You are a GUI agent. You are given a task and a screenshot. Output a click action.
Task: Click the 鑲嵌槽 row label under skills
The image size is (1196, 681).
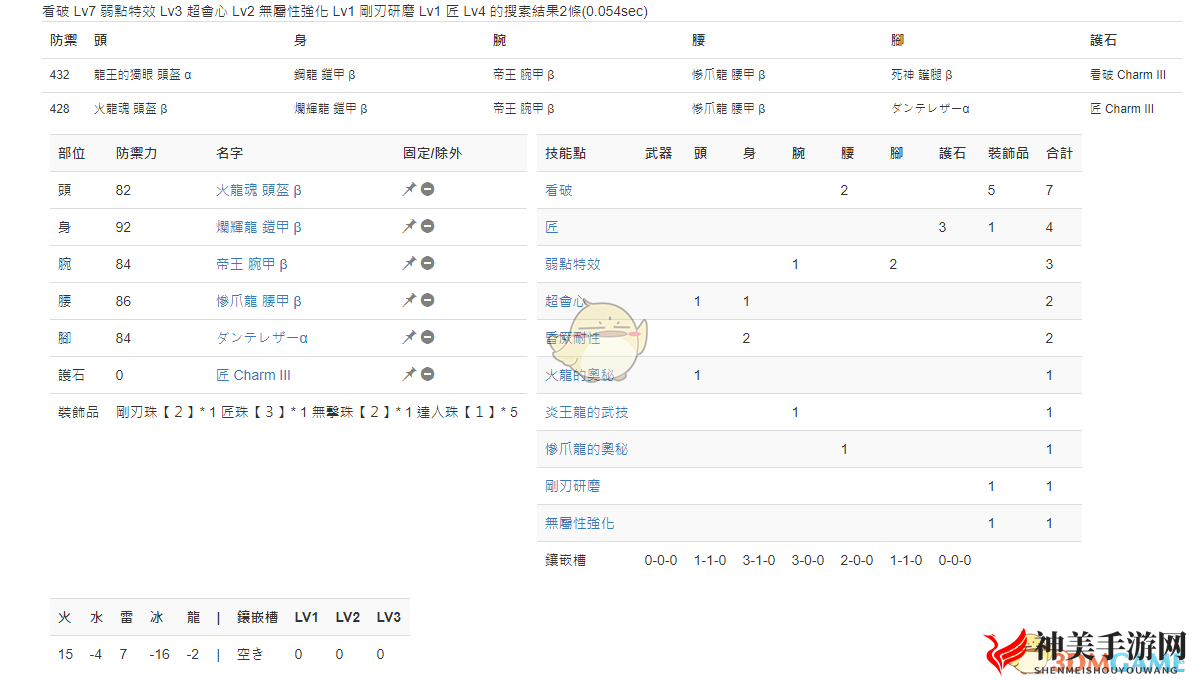coord(565,561)
